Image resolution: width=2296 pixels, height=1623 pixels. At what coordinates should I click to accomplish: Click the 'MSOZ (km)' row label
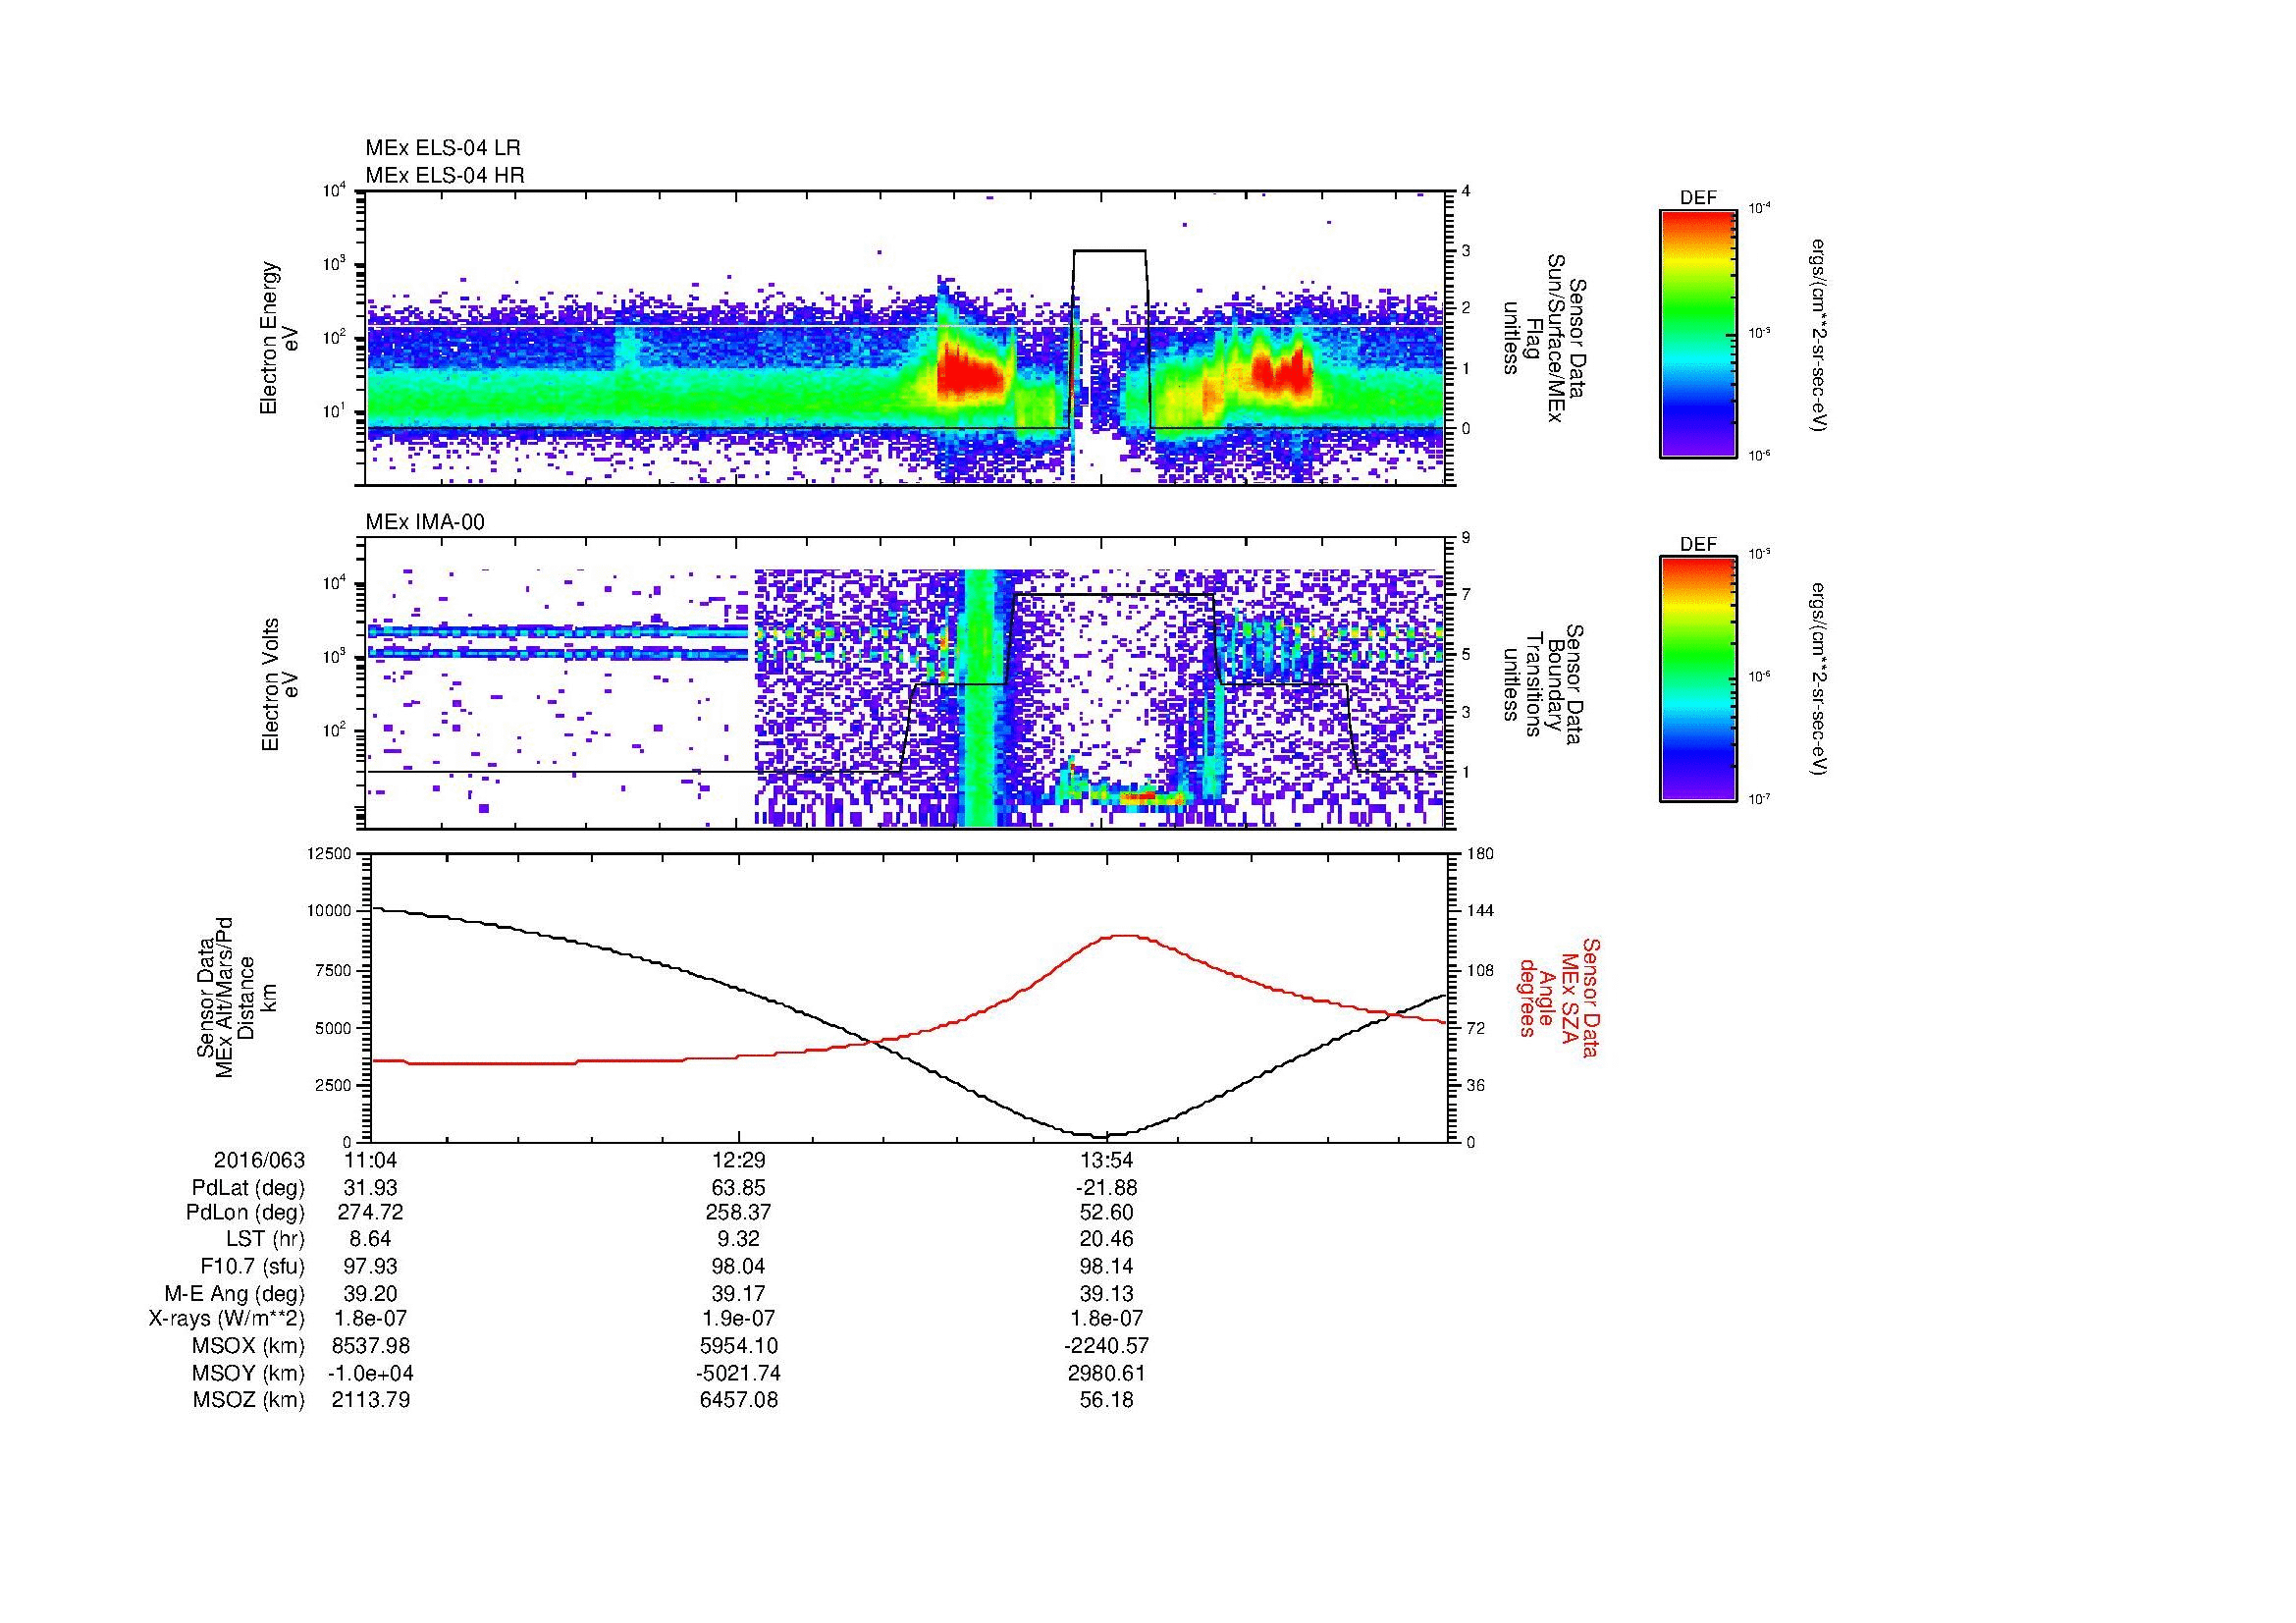point(249,1400)
